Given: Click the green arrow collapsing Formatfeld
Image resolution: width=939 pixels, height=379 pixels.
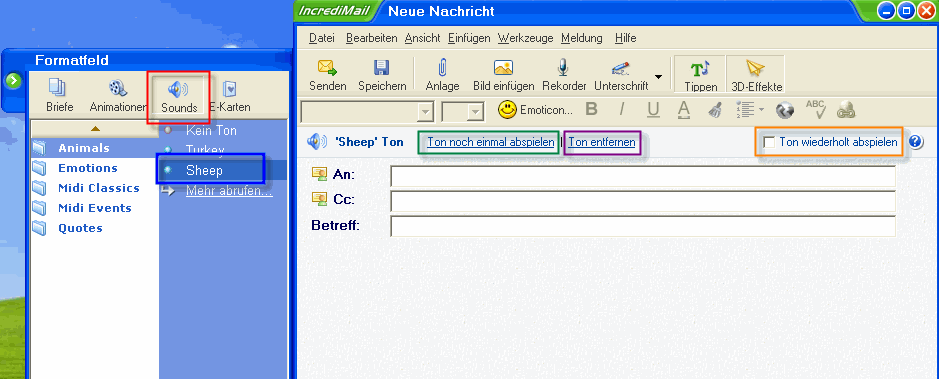Looking at the screenshot, I should tap(13, 81).
